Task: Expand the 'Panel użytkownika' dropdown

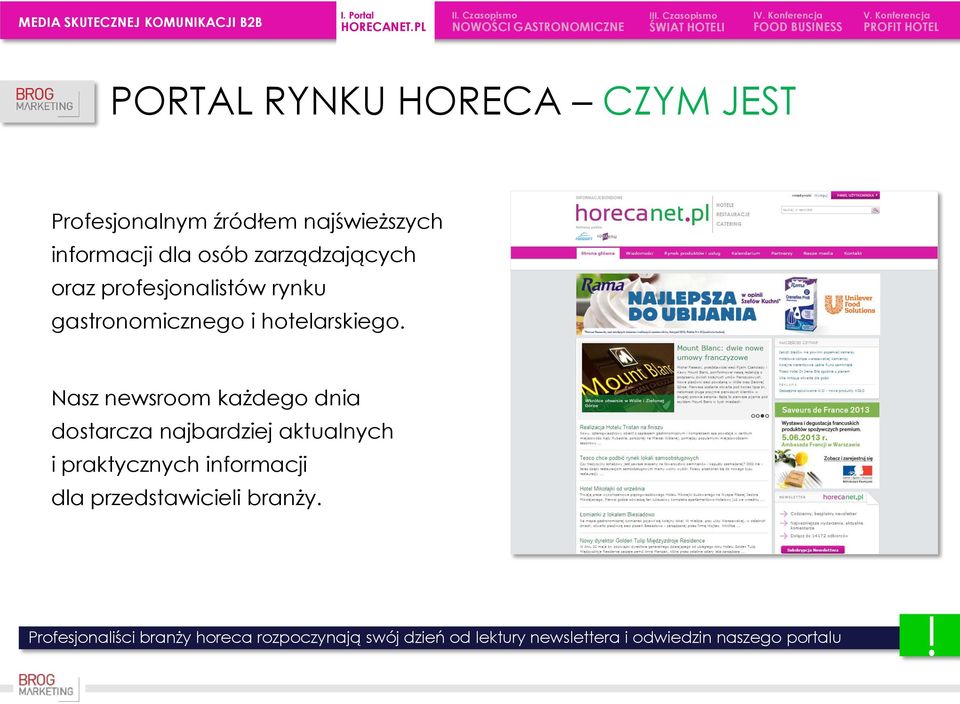Action: pyautogui.click(x=855, y=195)
